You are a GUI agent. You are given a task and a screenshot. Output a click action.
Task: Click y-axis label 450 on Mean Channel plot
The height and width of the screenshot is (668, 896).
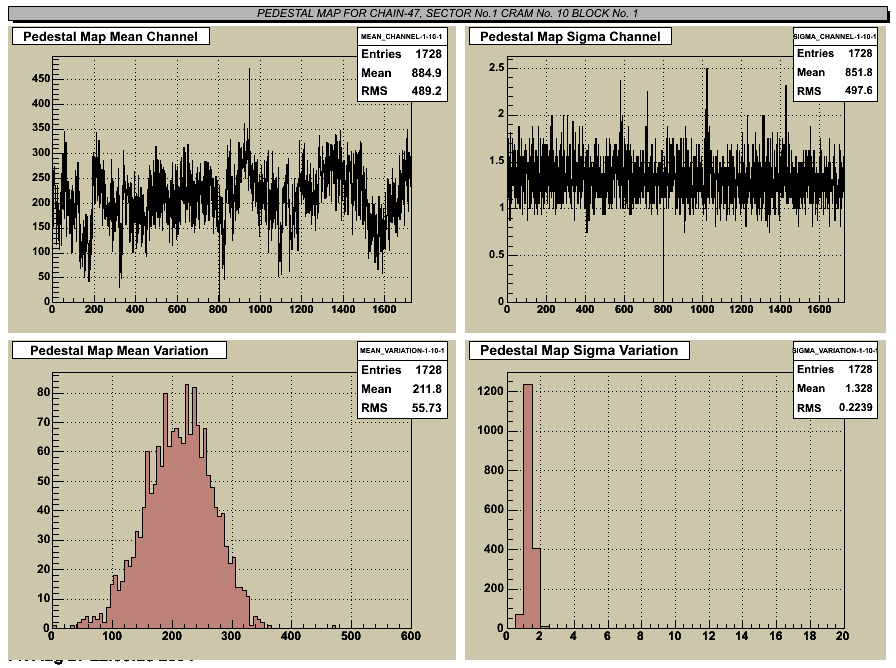tap(41, 78)
